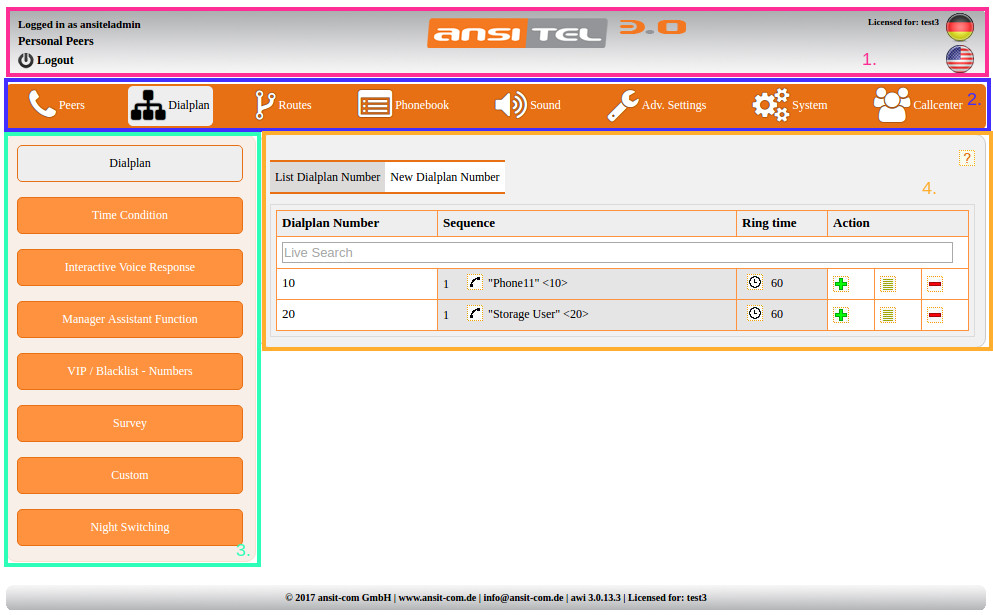This screenshot has height=615, width=993.
Task: Open the Interactive Voice Response section
Action: pyautogui.click(x=129, y=267)
